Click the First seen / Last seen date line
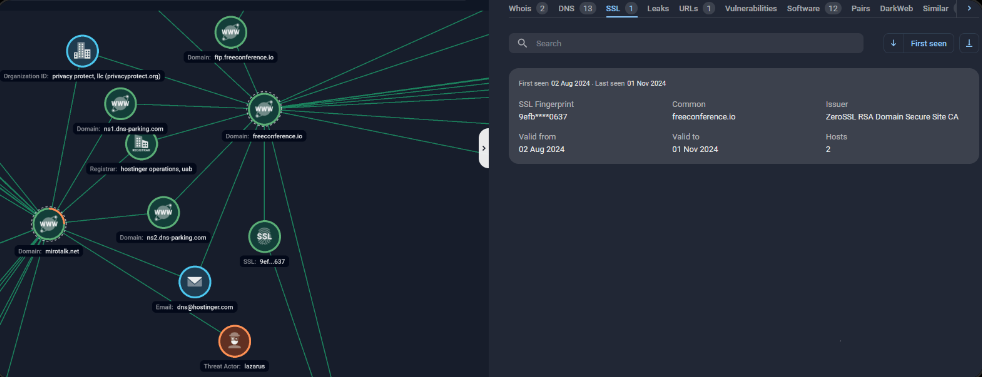The width and height of the screenshot is (982, 377). pos(592,83)
